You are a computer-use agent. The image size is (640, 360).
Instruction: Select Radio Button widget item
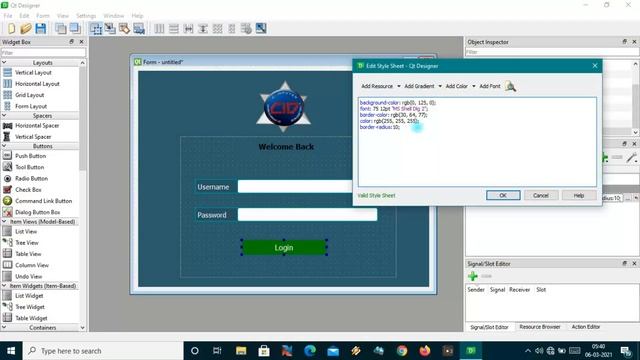31,178
